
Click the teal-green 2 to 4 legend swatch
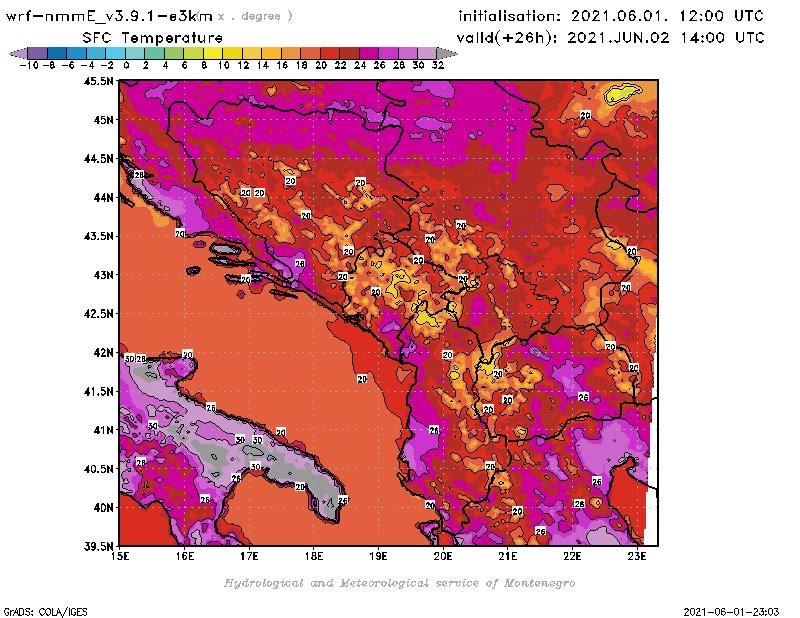pyautogui.click(x=155, y=53)
